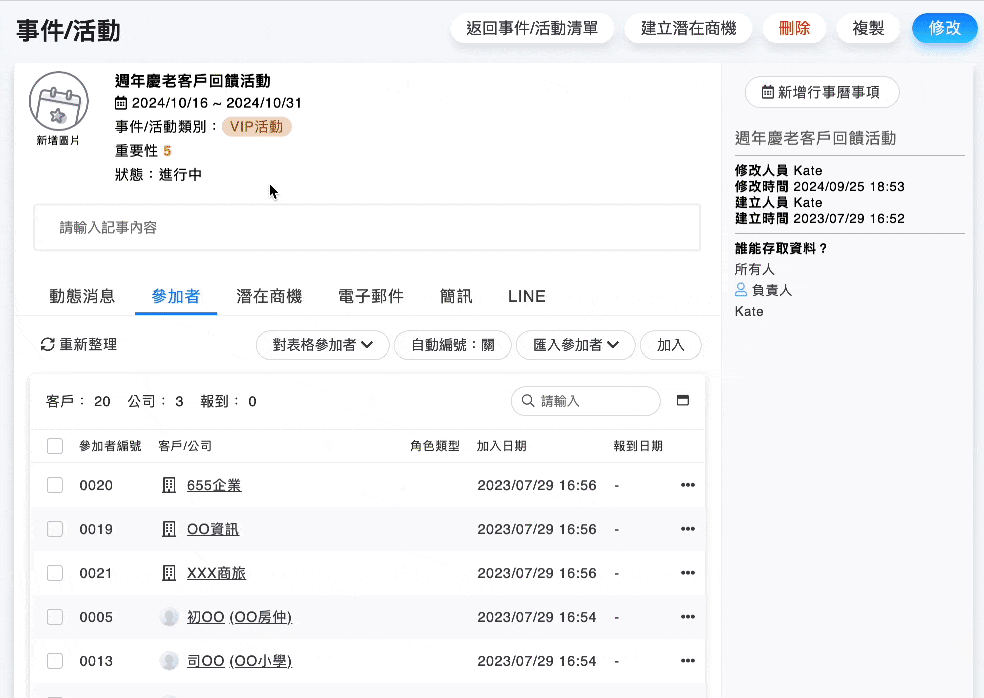Check the checkbox for participant 0020

[55, 485]
